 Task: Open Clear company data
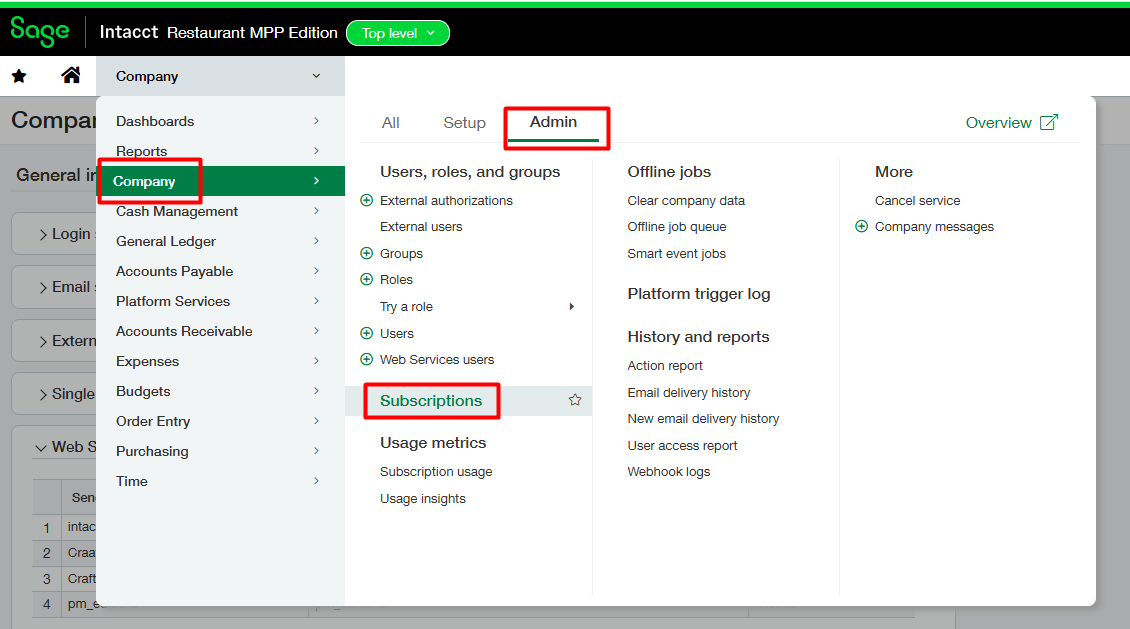coord(685,200)
